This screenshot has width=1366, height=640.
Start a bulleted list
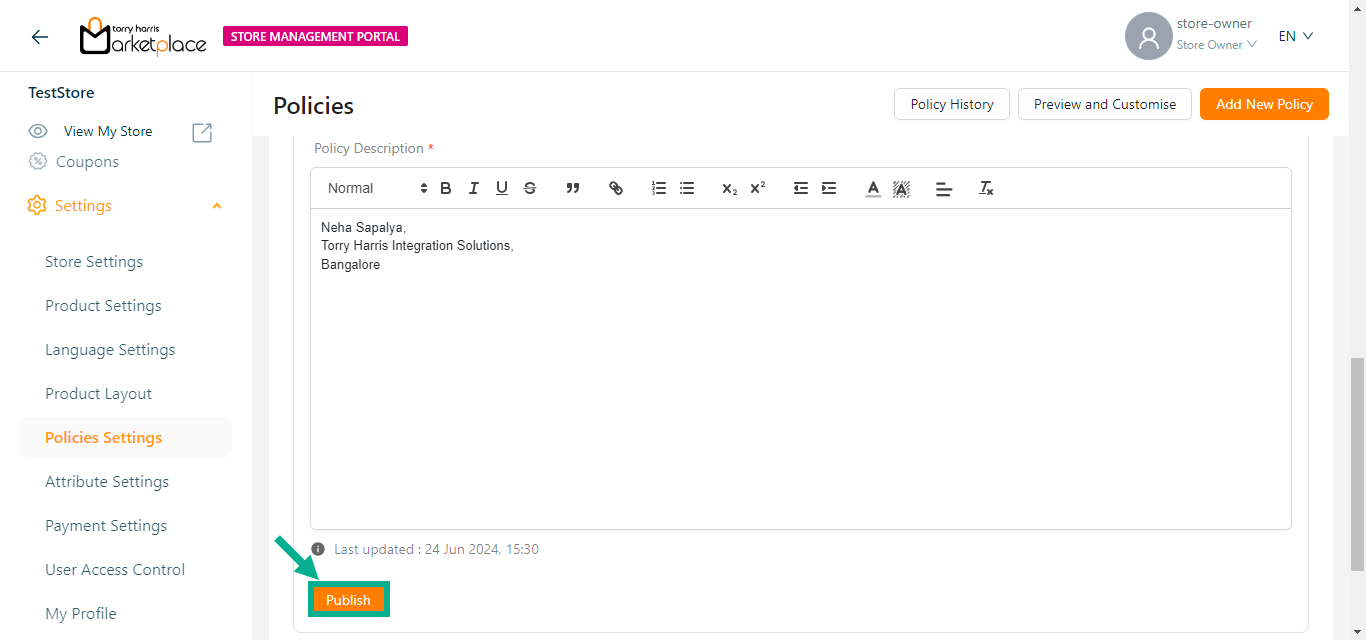point(687,188)
